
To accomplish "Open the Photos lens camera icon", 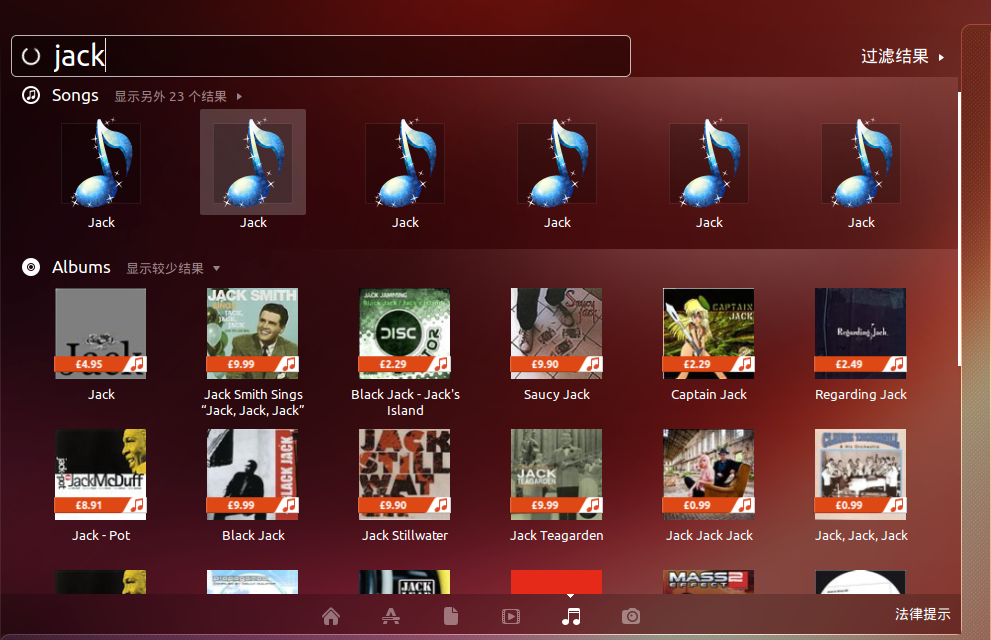I will click(631, 616).
